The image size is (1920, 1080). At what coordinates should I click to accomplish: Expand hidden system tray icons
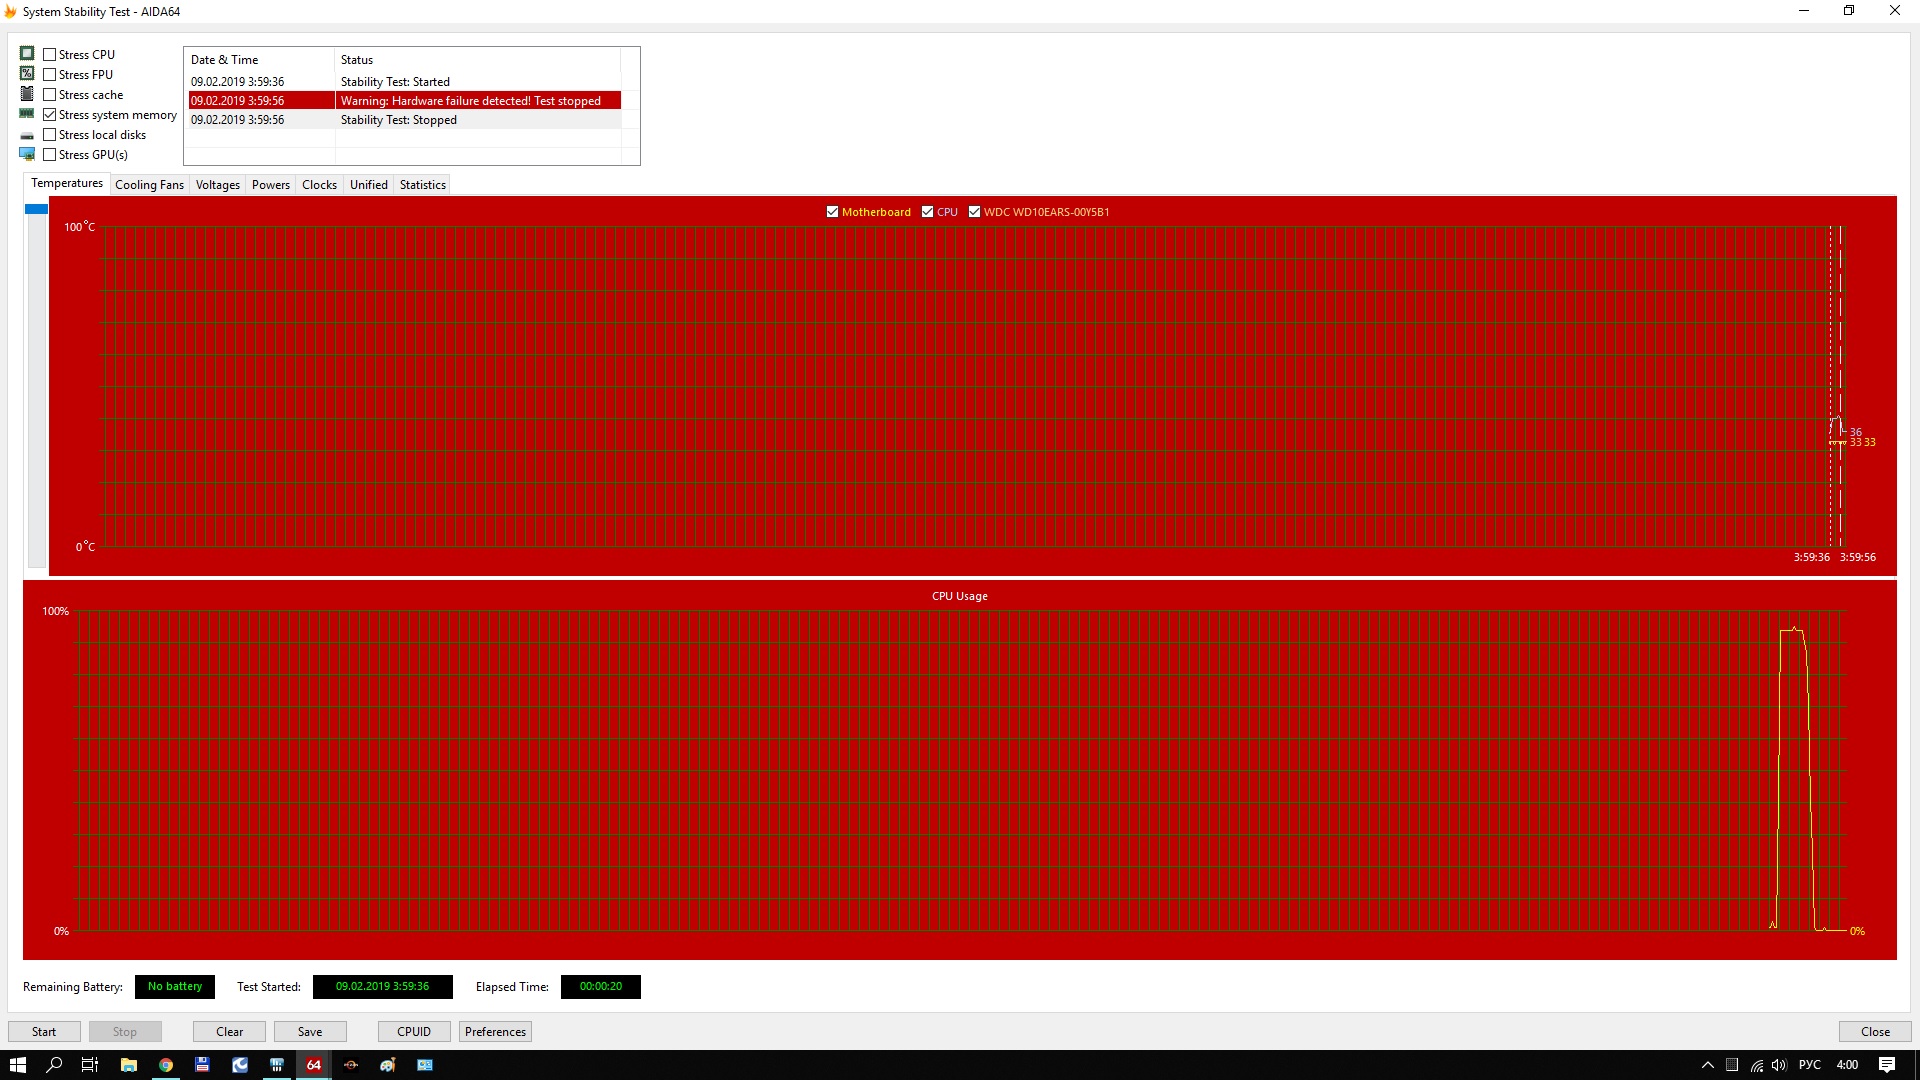[x=1707, y=1065]
